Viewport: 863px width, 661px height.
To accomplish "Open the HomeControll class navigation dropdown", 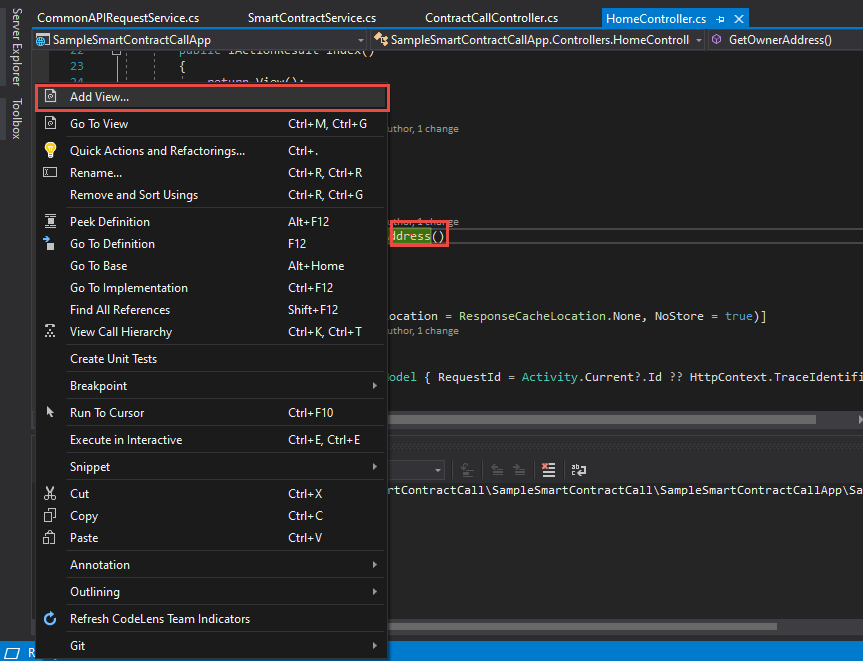I will pos(701,40).
